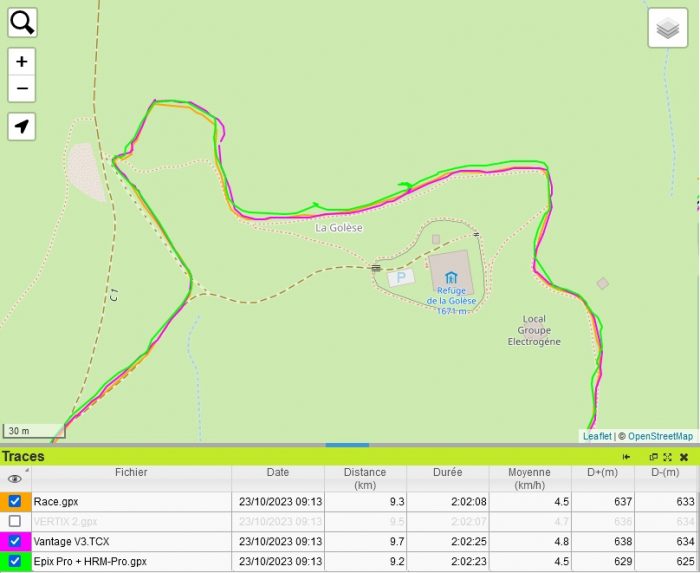Open the map search magnifier tool
Viewport: 700px width, 573px height.
pos(22,22)
